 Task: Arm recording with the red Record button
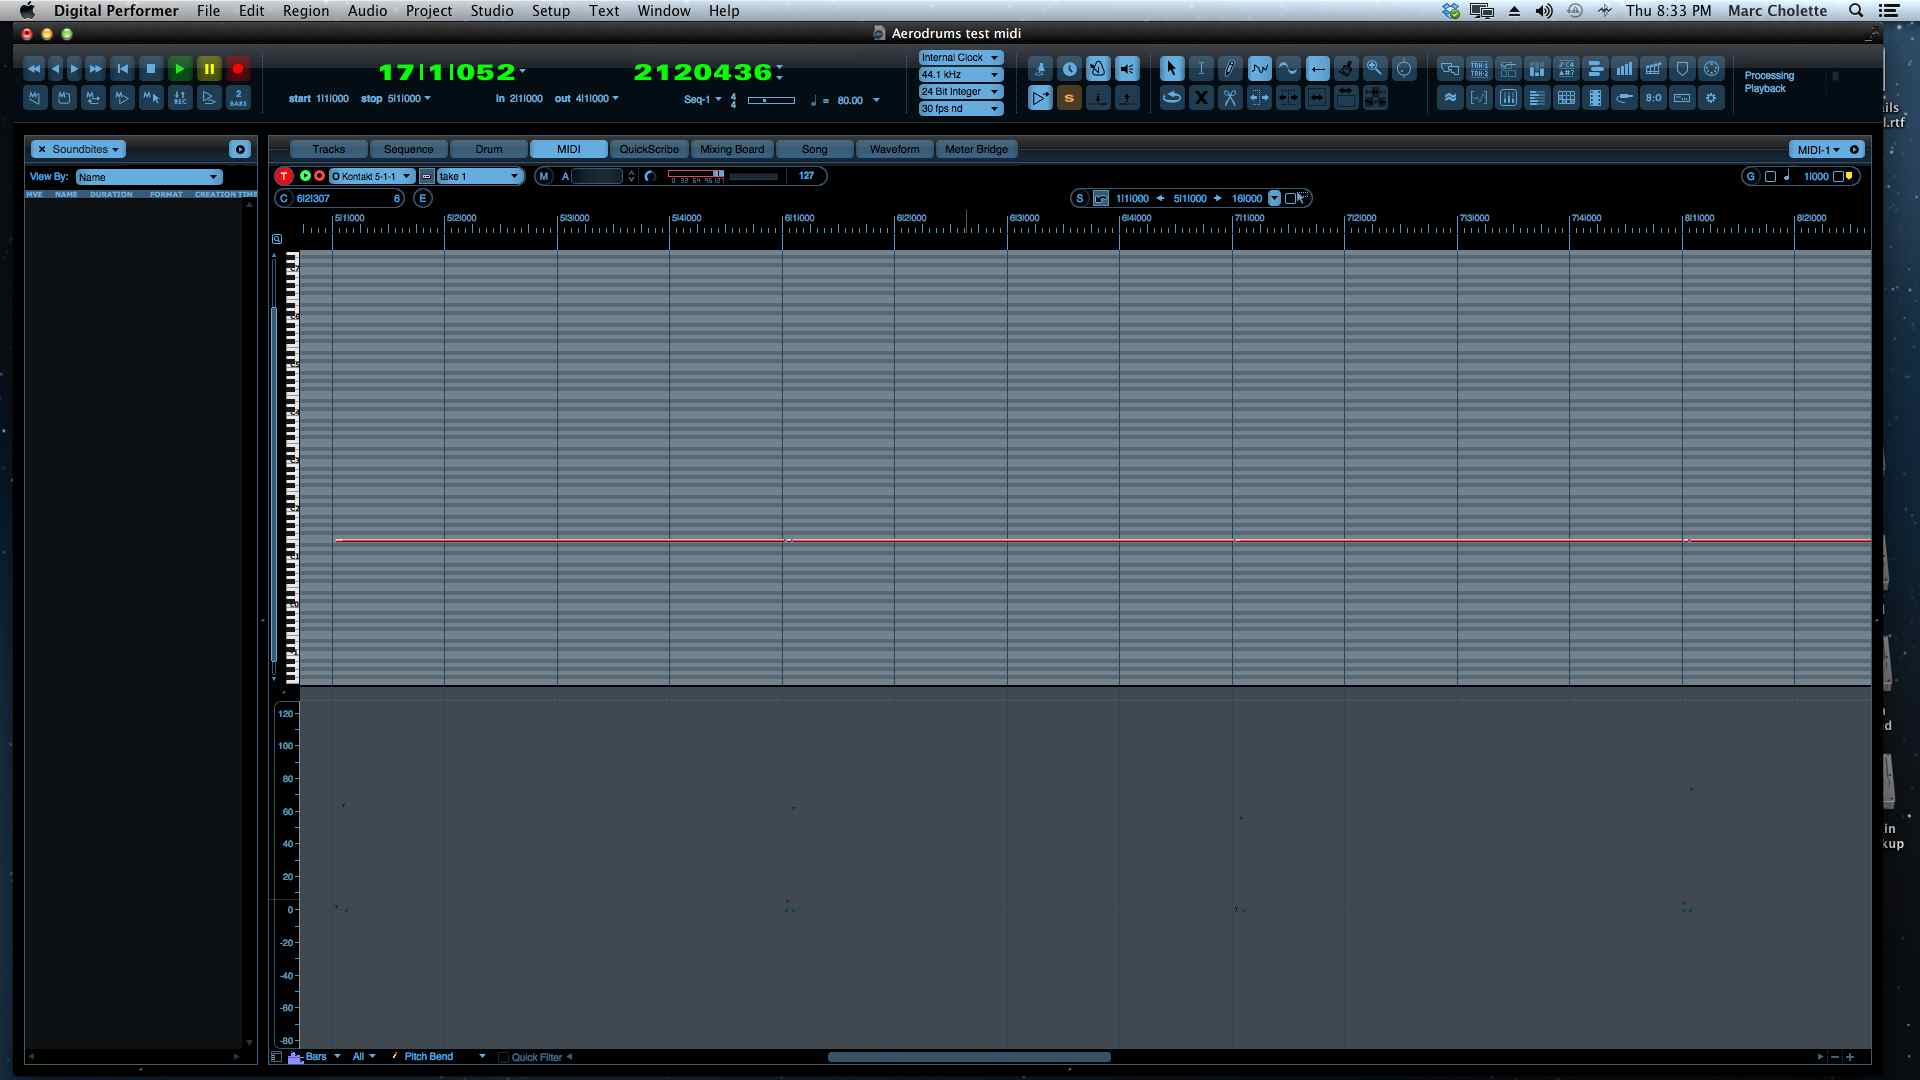[238, 69]
